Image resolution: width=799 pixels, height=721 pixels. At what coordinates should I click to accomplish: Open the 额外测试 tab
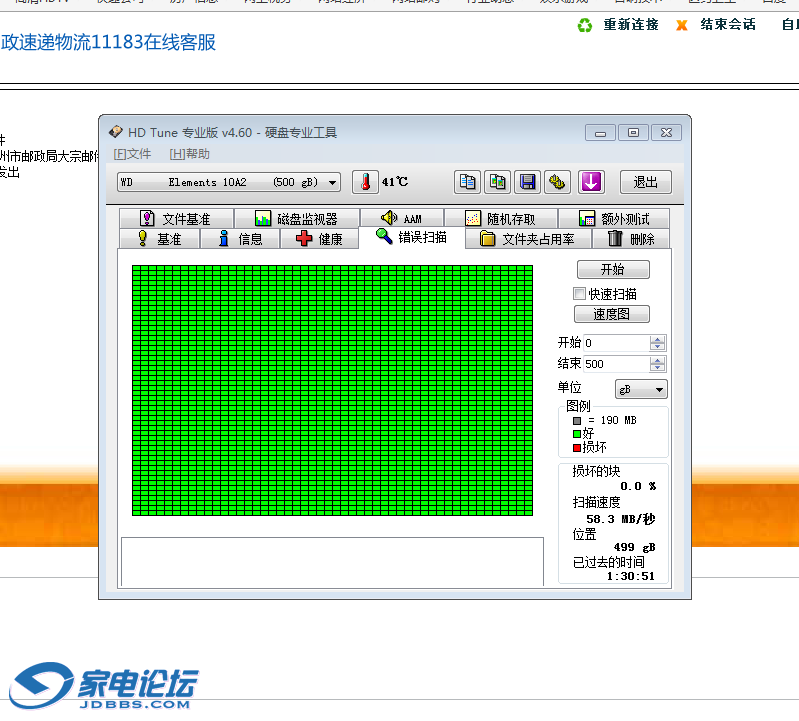(614, 219)
